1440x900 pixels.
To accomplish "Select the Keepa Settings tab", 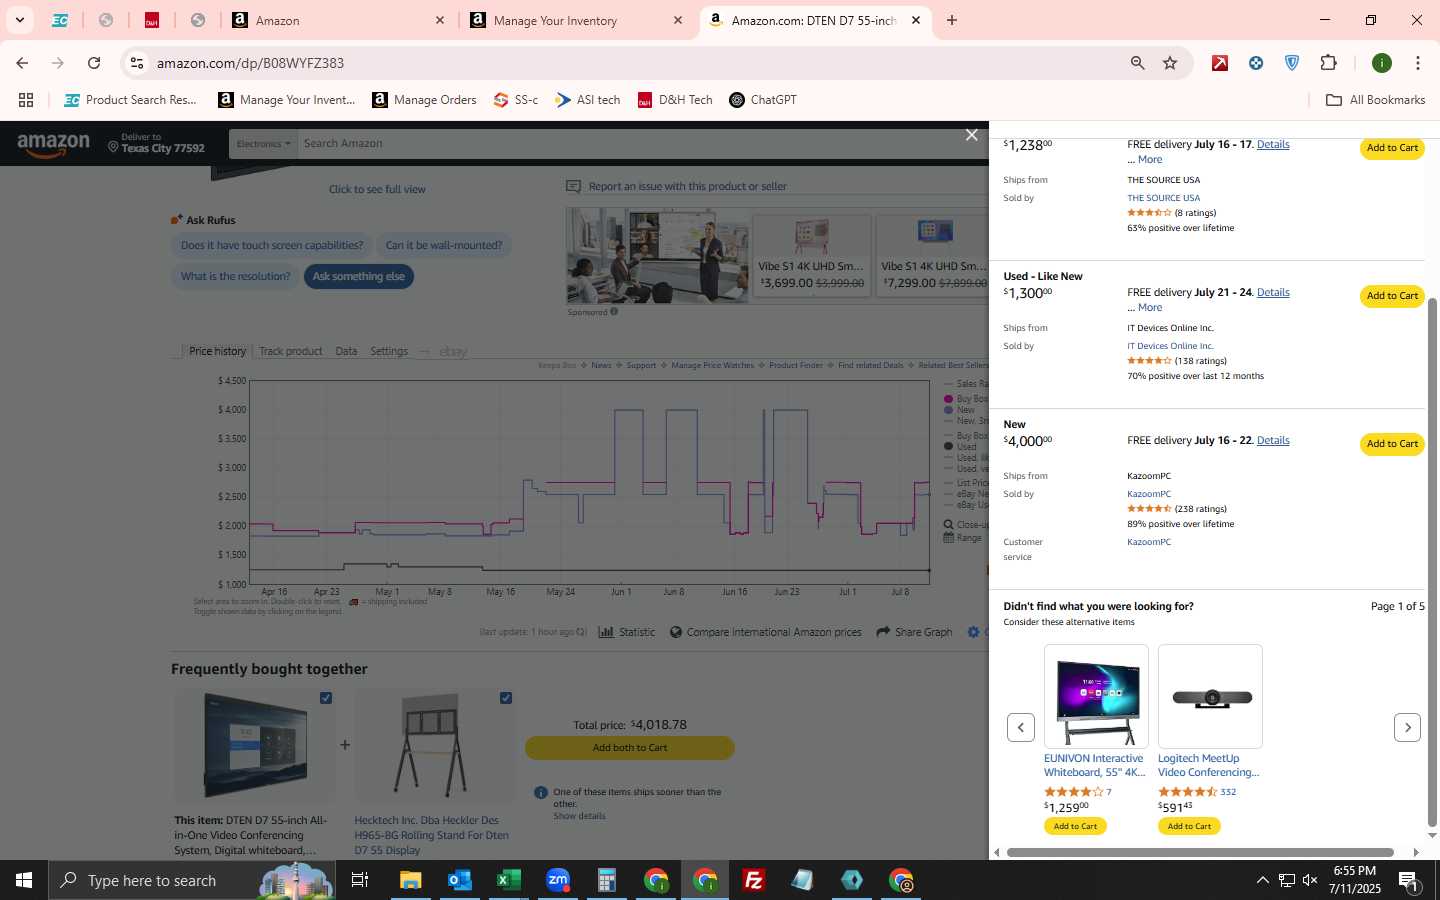I will [x=389, y=351].
